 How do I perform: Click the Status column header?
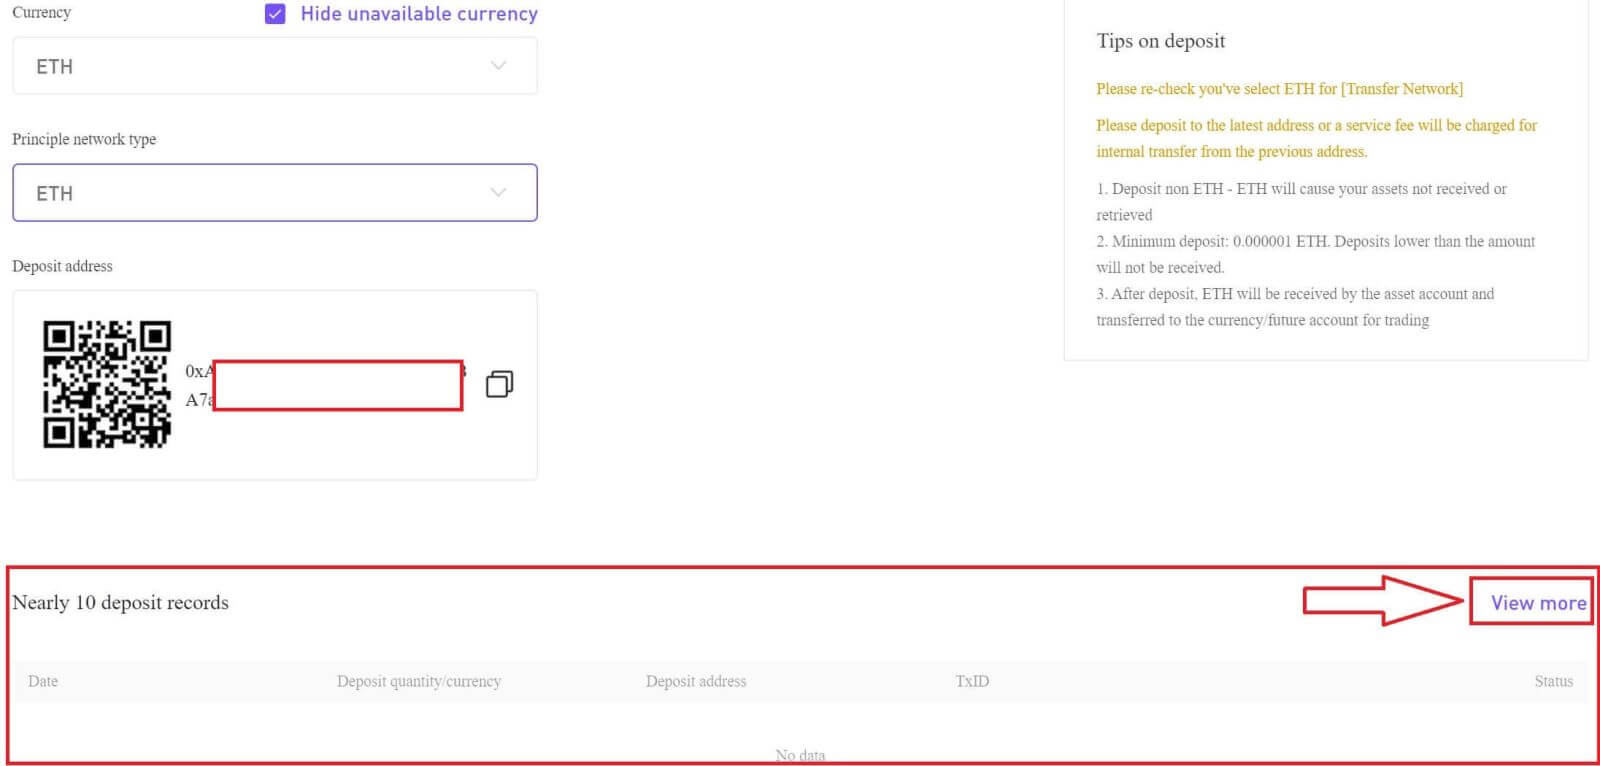(x=1553, y=681)
